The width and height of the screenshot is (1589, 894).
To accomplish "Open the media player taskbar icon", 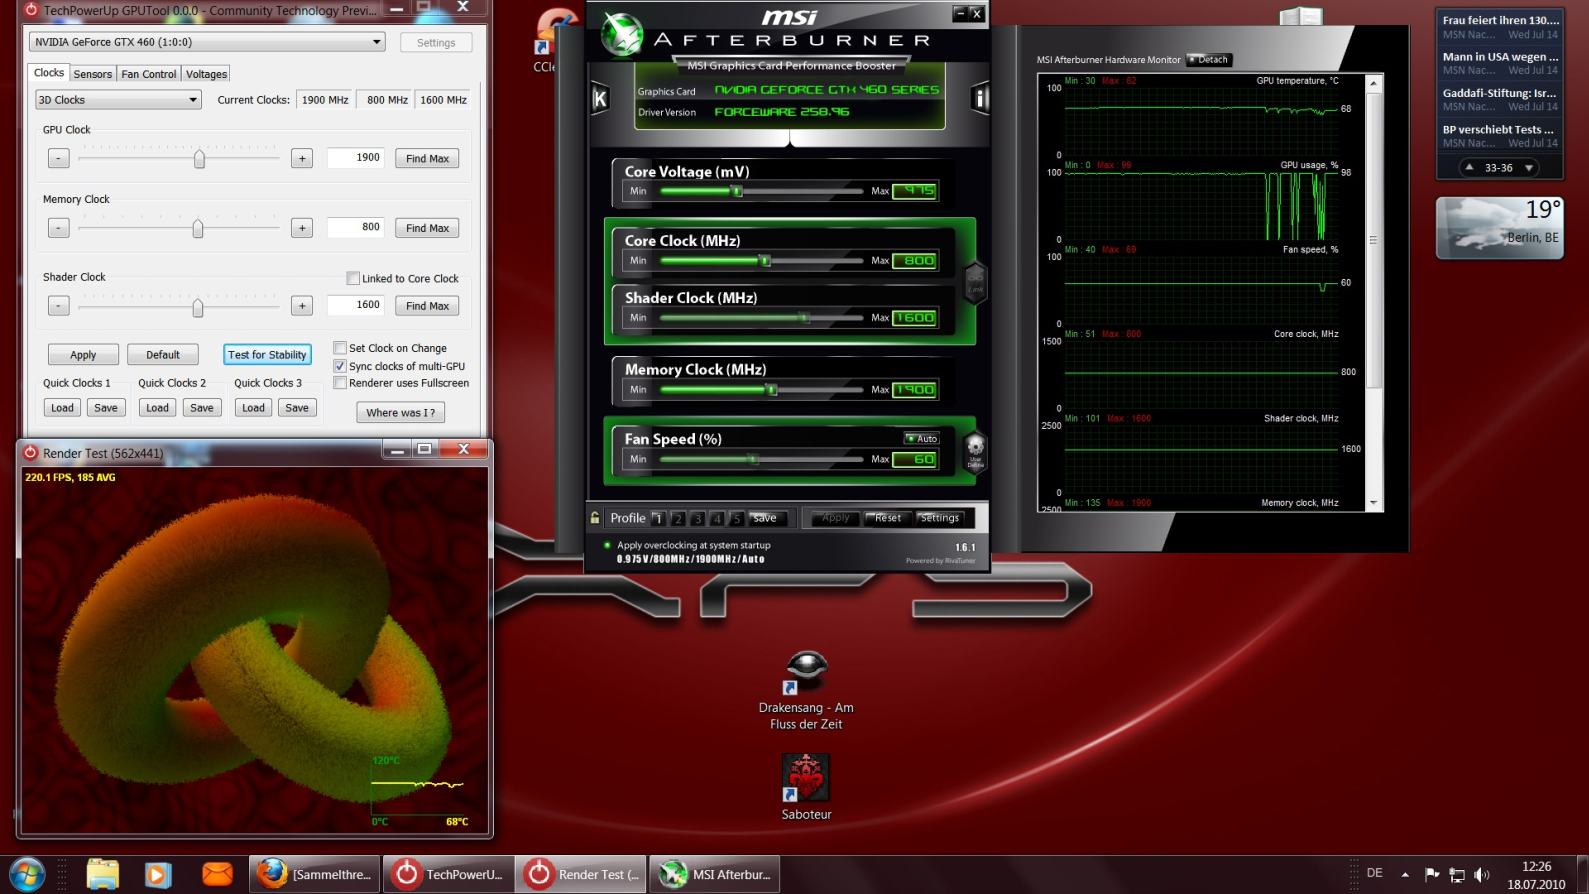I will tap(157, 874).
